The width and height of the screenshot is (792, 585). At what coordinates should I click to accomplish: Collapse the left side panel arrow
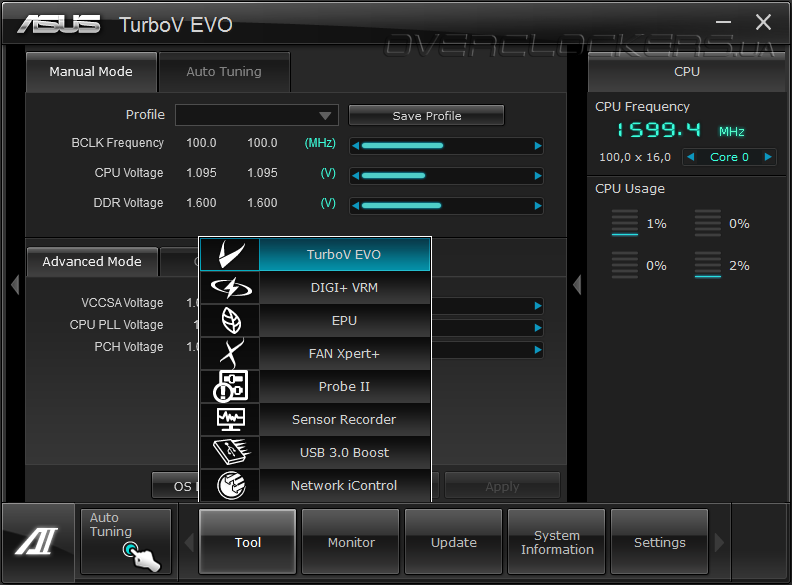[15, 284]
